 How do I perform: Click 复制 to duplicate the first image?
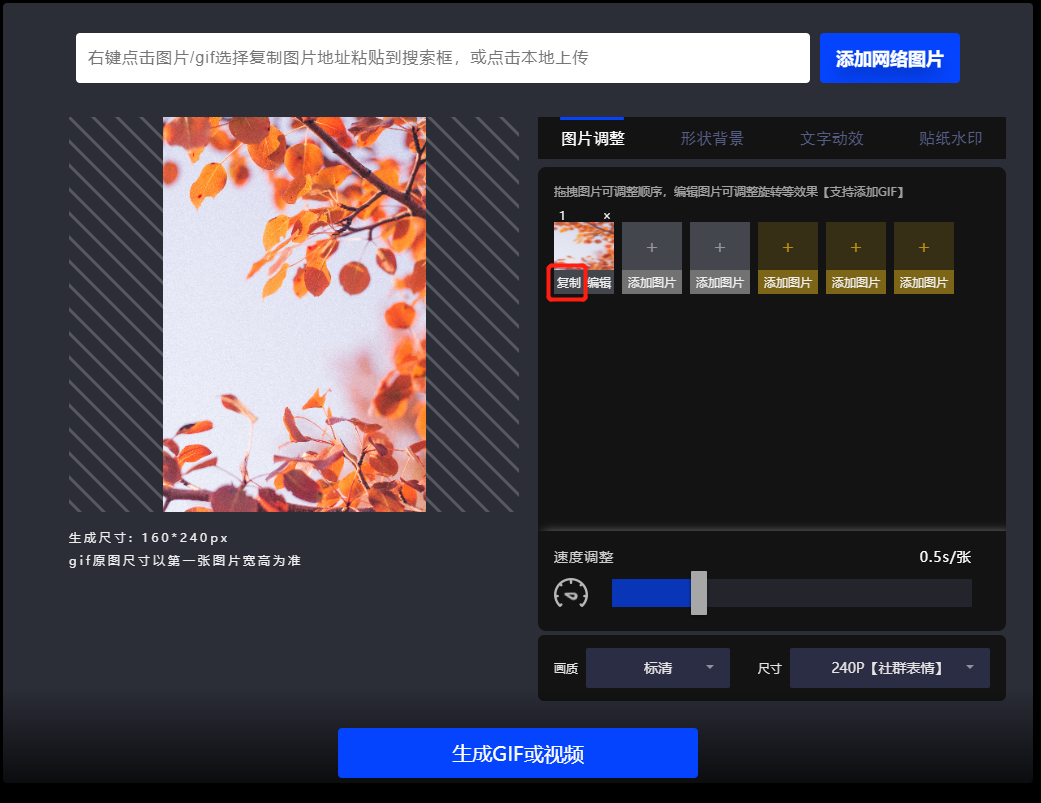pos(566,283)
